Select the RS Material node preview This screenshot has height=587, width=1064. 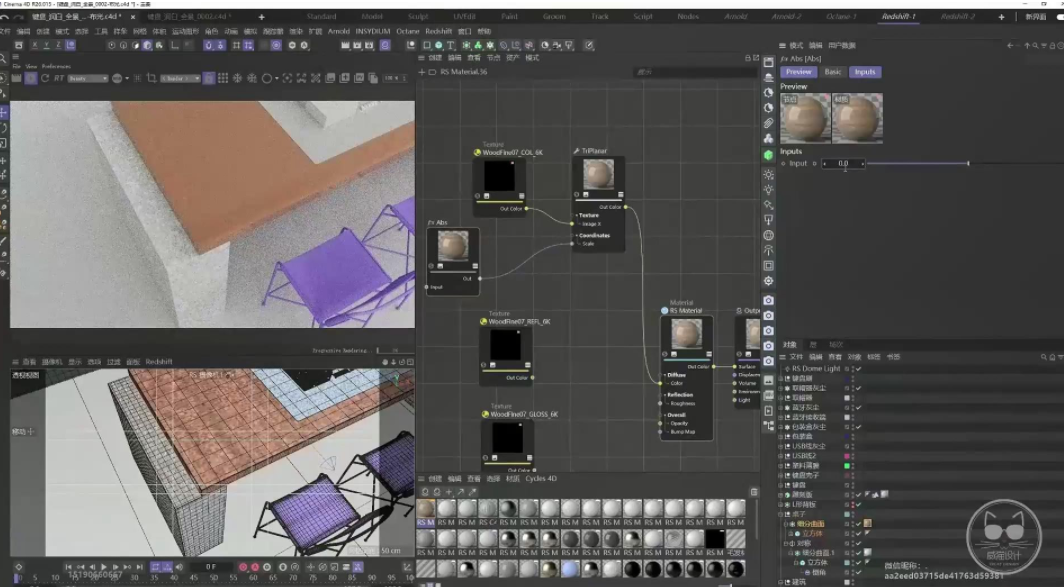686,335
